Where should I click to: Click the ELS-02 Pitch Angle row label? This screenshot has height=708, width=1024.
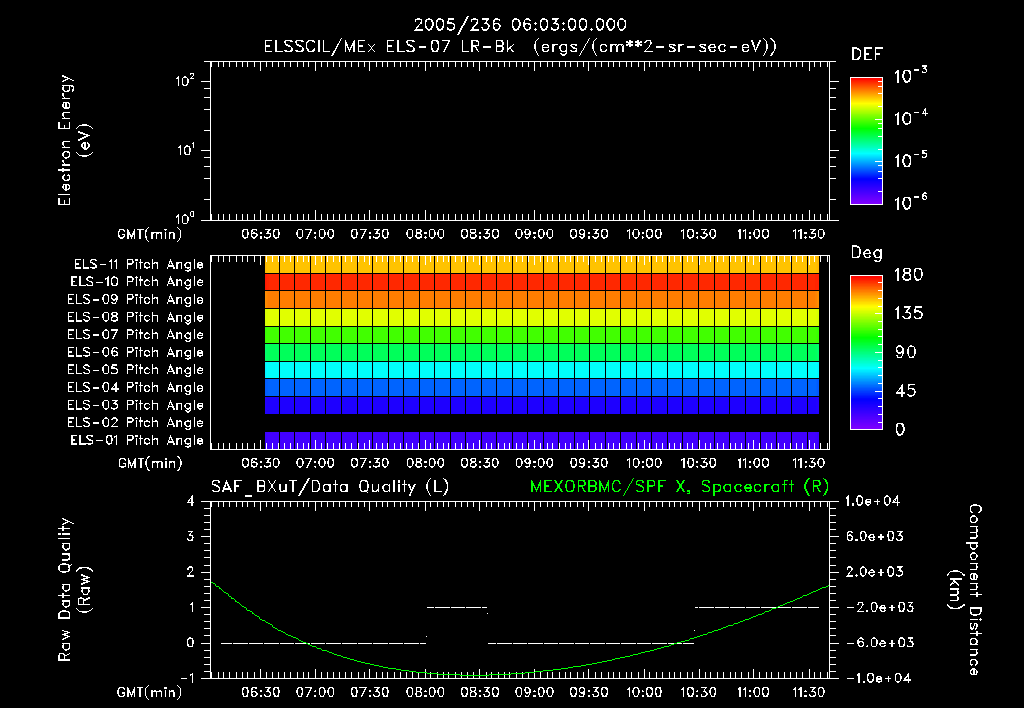click(135, 423)
